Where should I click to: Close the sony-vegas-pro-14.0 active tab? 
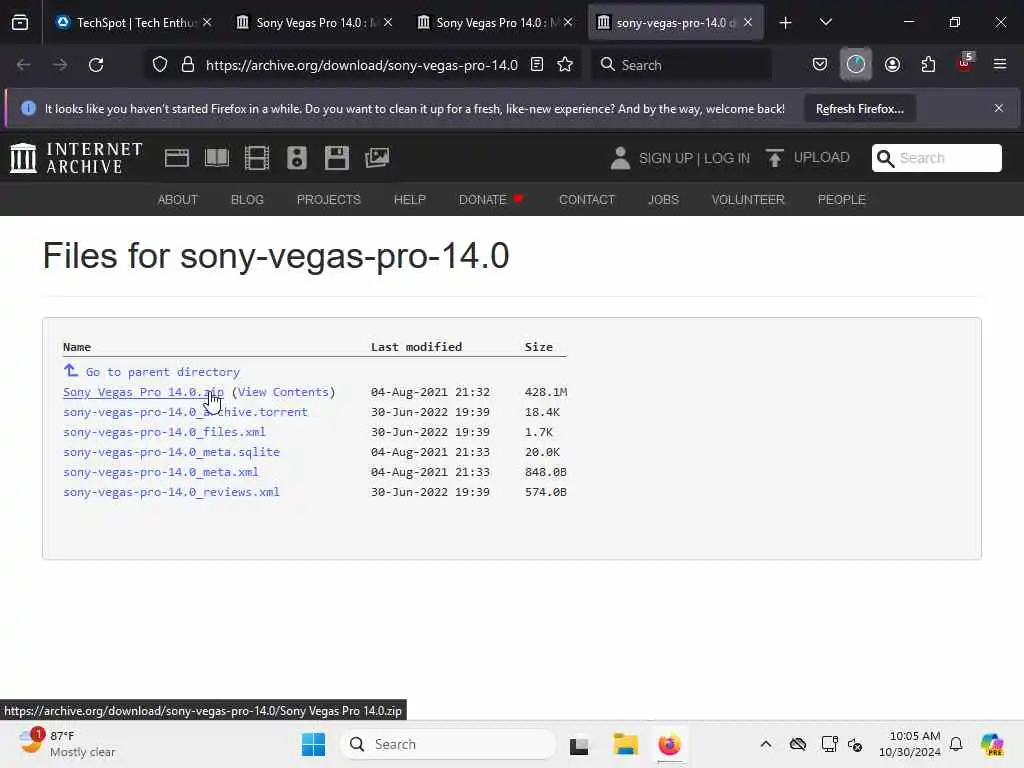tap(748, 23)
